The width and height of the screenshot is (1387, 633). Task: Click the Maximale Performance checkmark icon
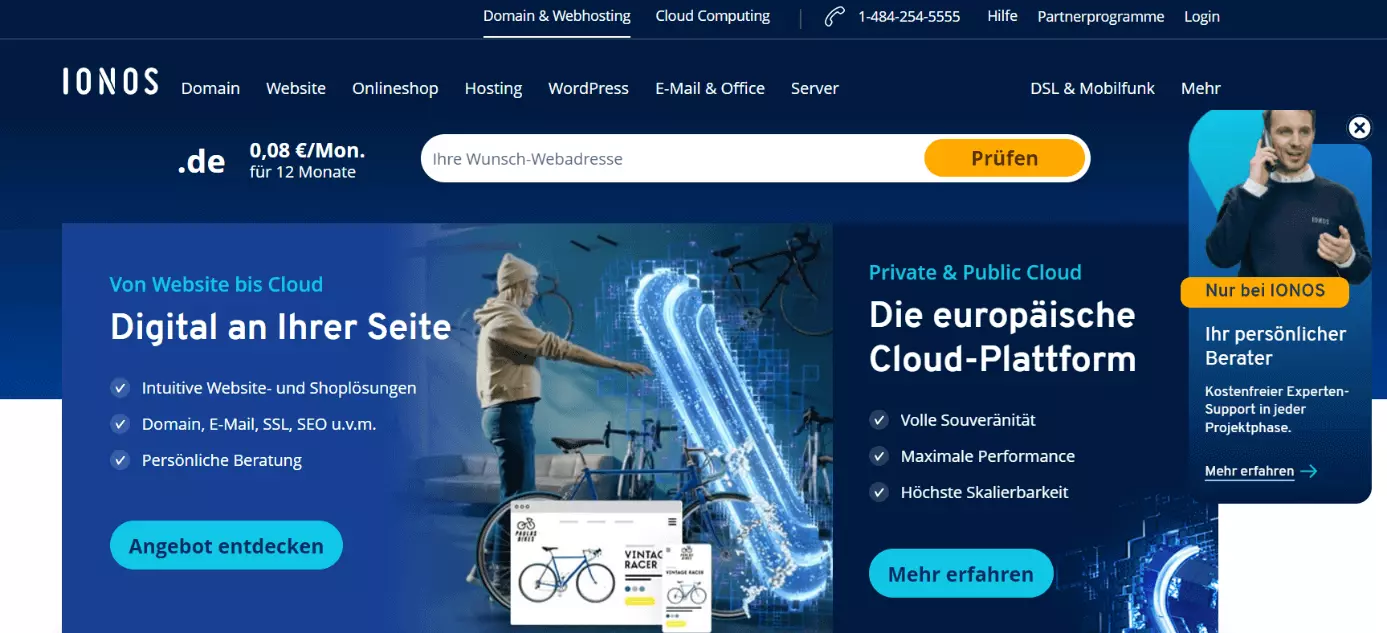[879, 456]
